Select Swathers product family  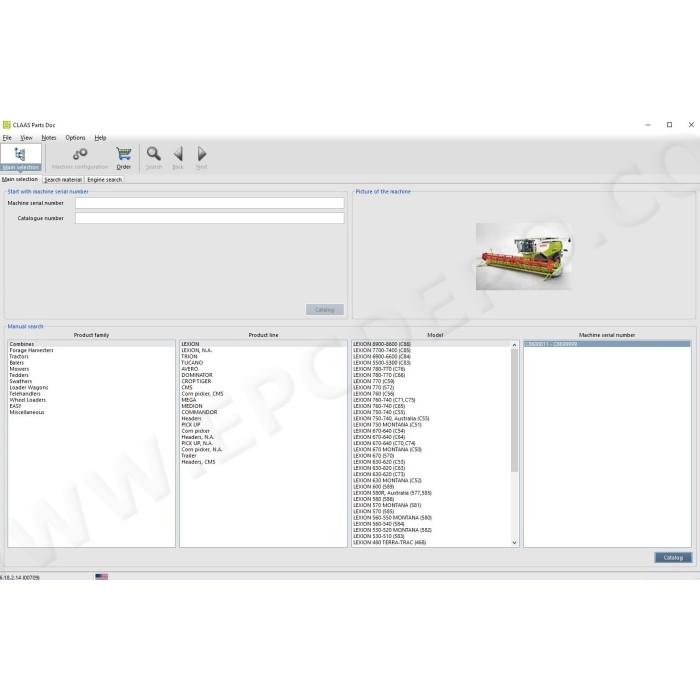point(91,382)
